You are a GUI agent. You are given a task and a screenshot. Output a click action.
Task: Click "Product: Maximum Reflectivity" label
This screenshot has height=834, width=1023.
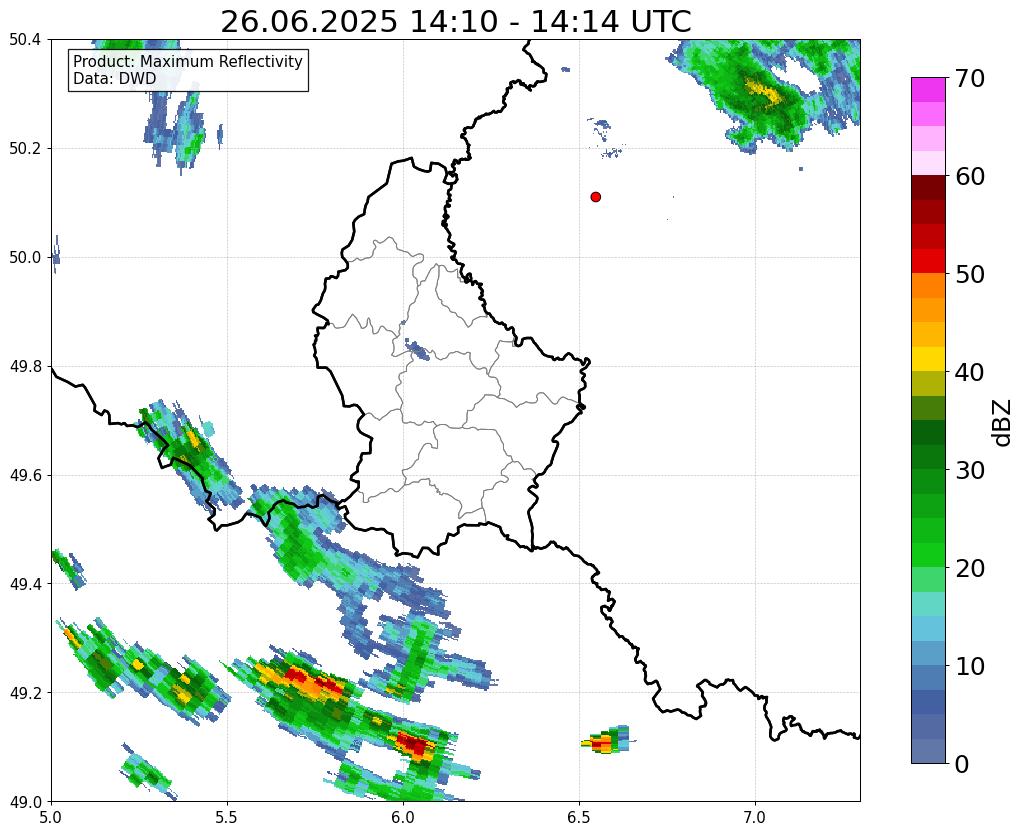click(x=188, y=61)
